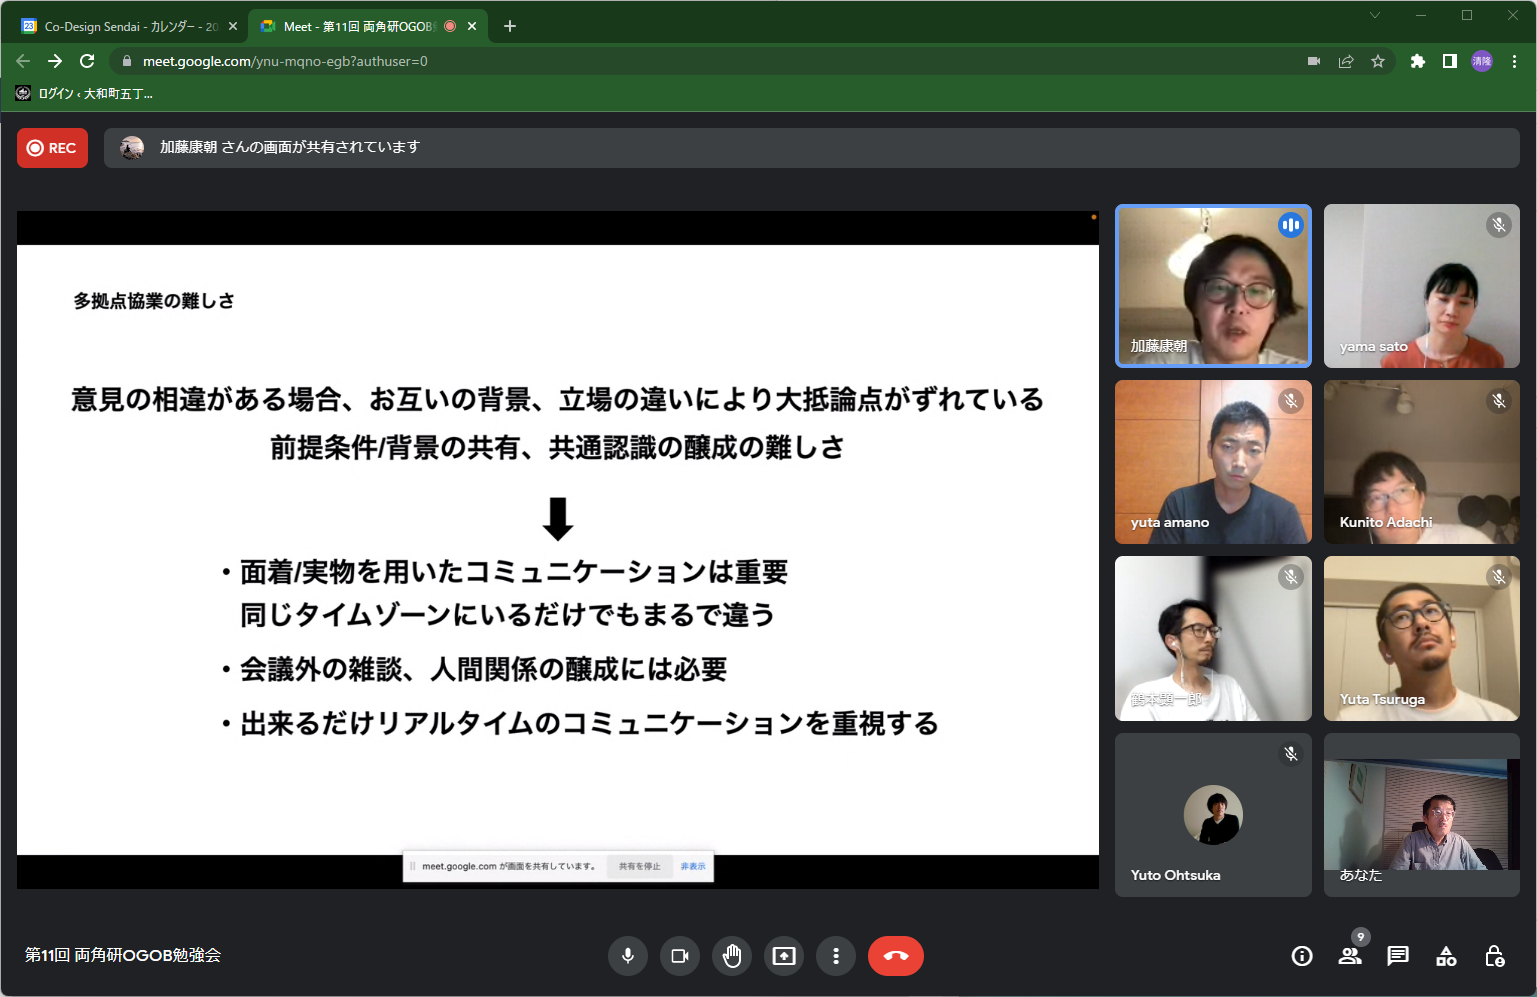This screenshot has width=1537, height=997.
Task: Raise hand using the hand icon
Action: point(732,956)
